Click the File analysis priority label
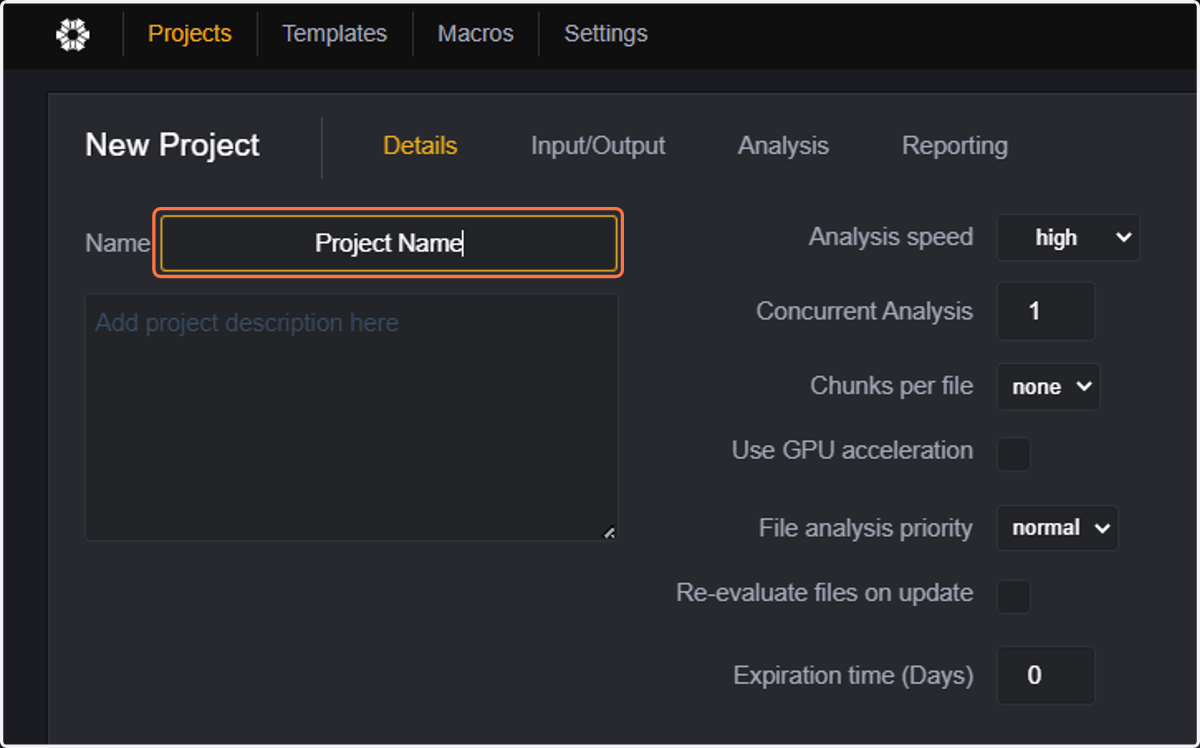This screenshot has width=1200, height=748. (x=865, y=528)
